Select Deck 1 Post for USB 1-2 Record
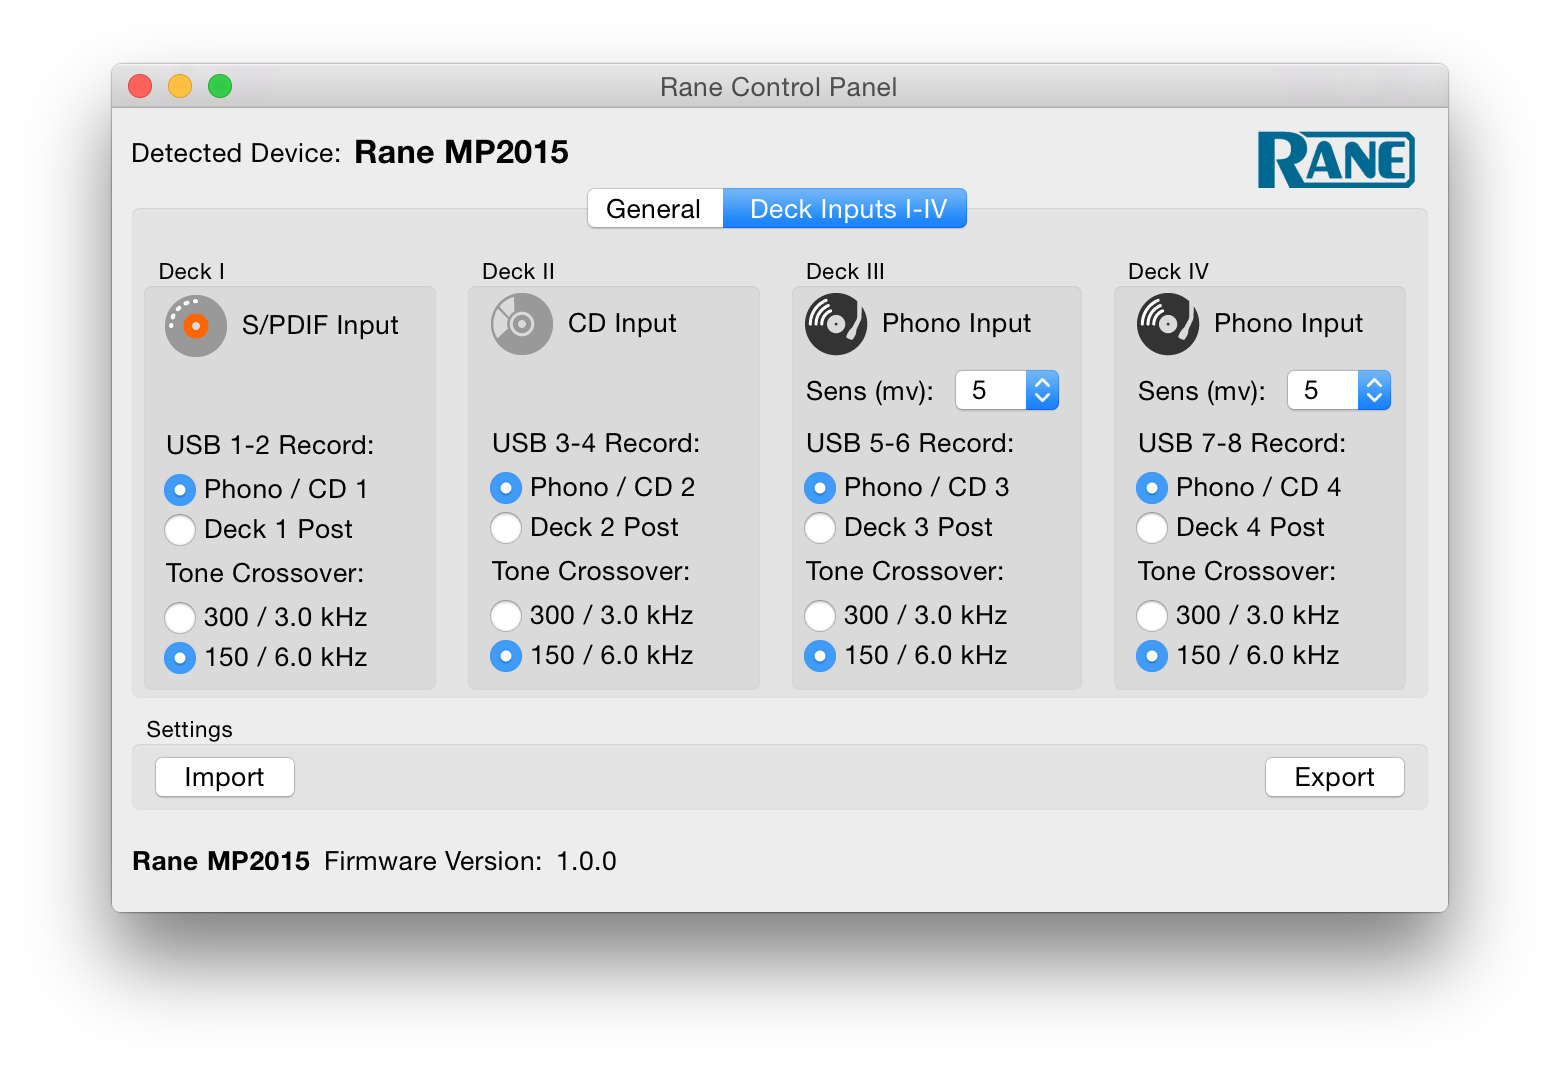The height and width of the screenshot is (1072, 1560). click(180, 529)
